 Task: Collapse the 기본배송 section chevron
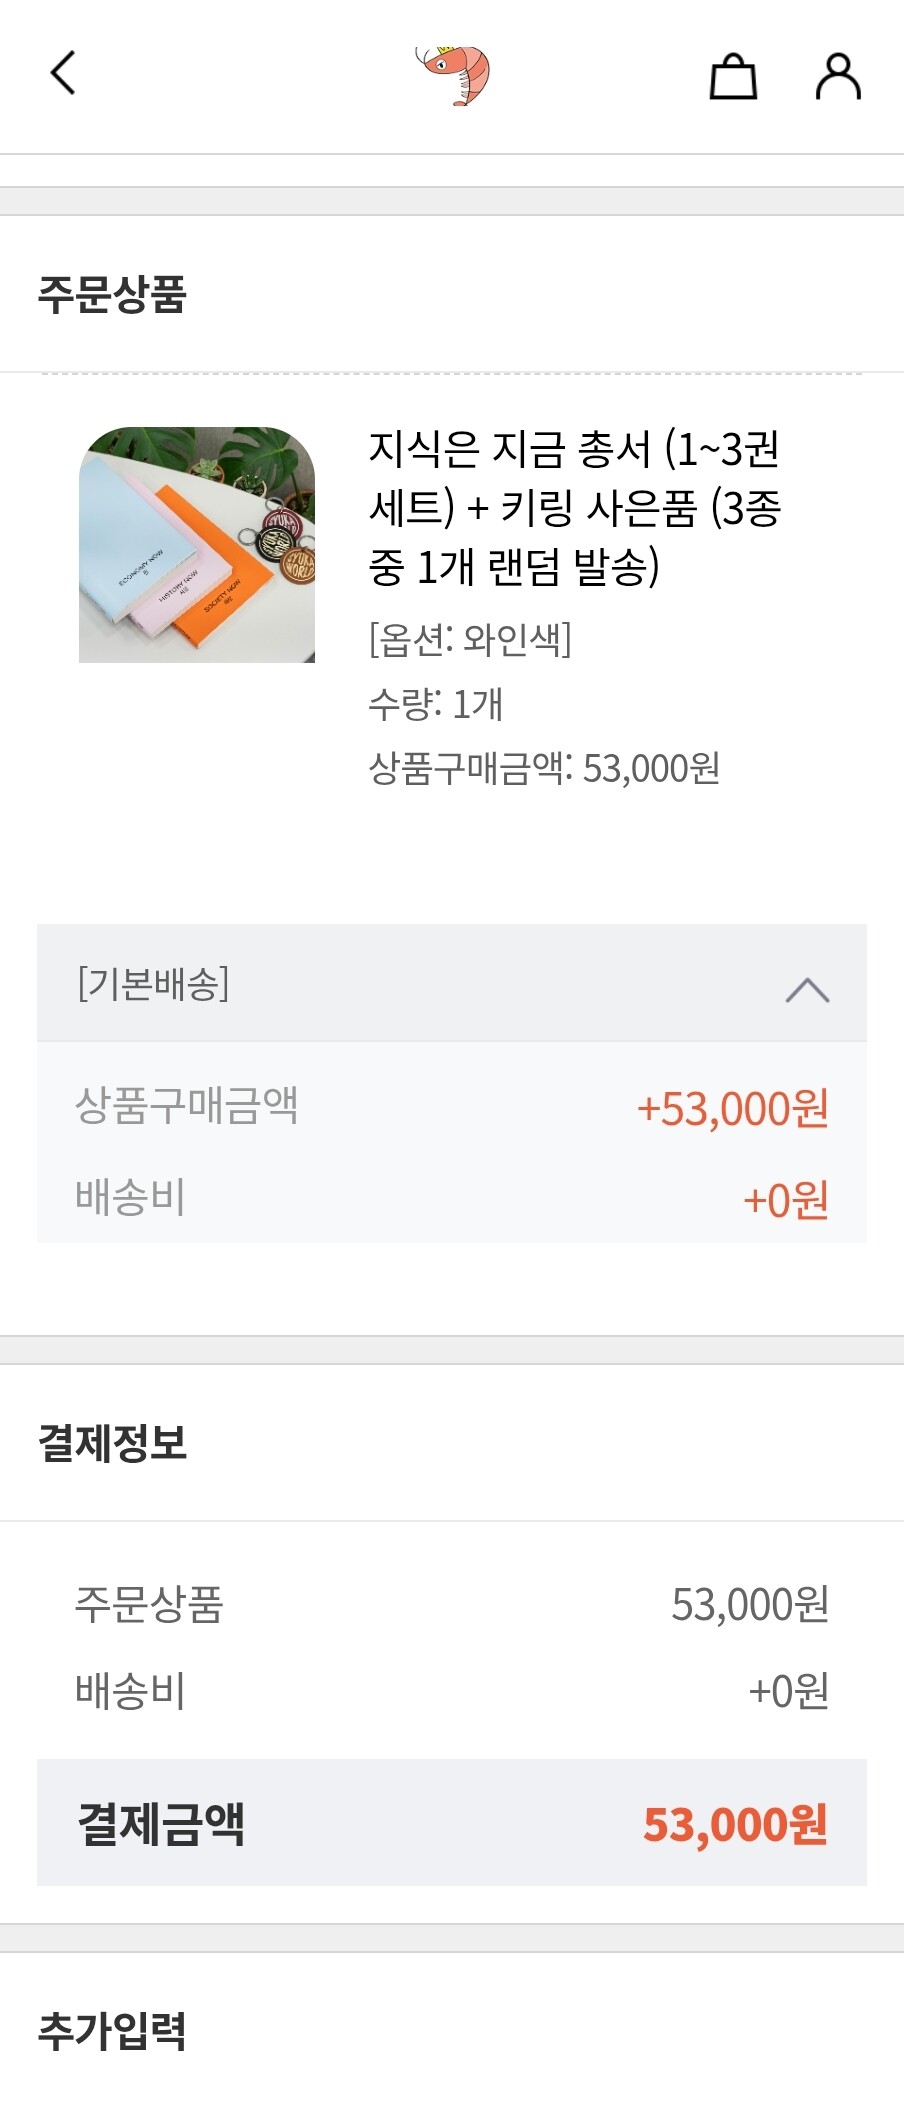coord(808,989)
